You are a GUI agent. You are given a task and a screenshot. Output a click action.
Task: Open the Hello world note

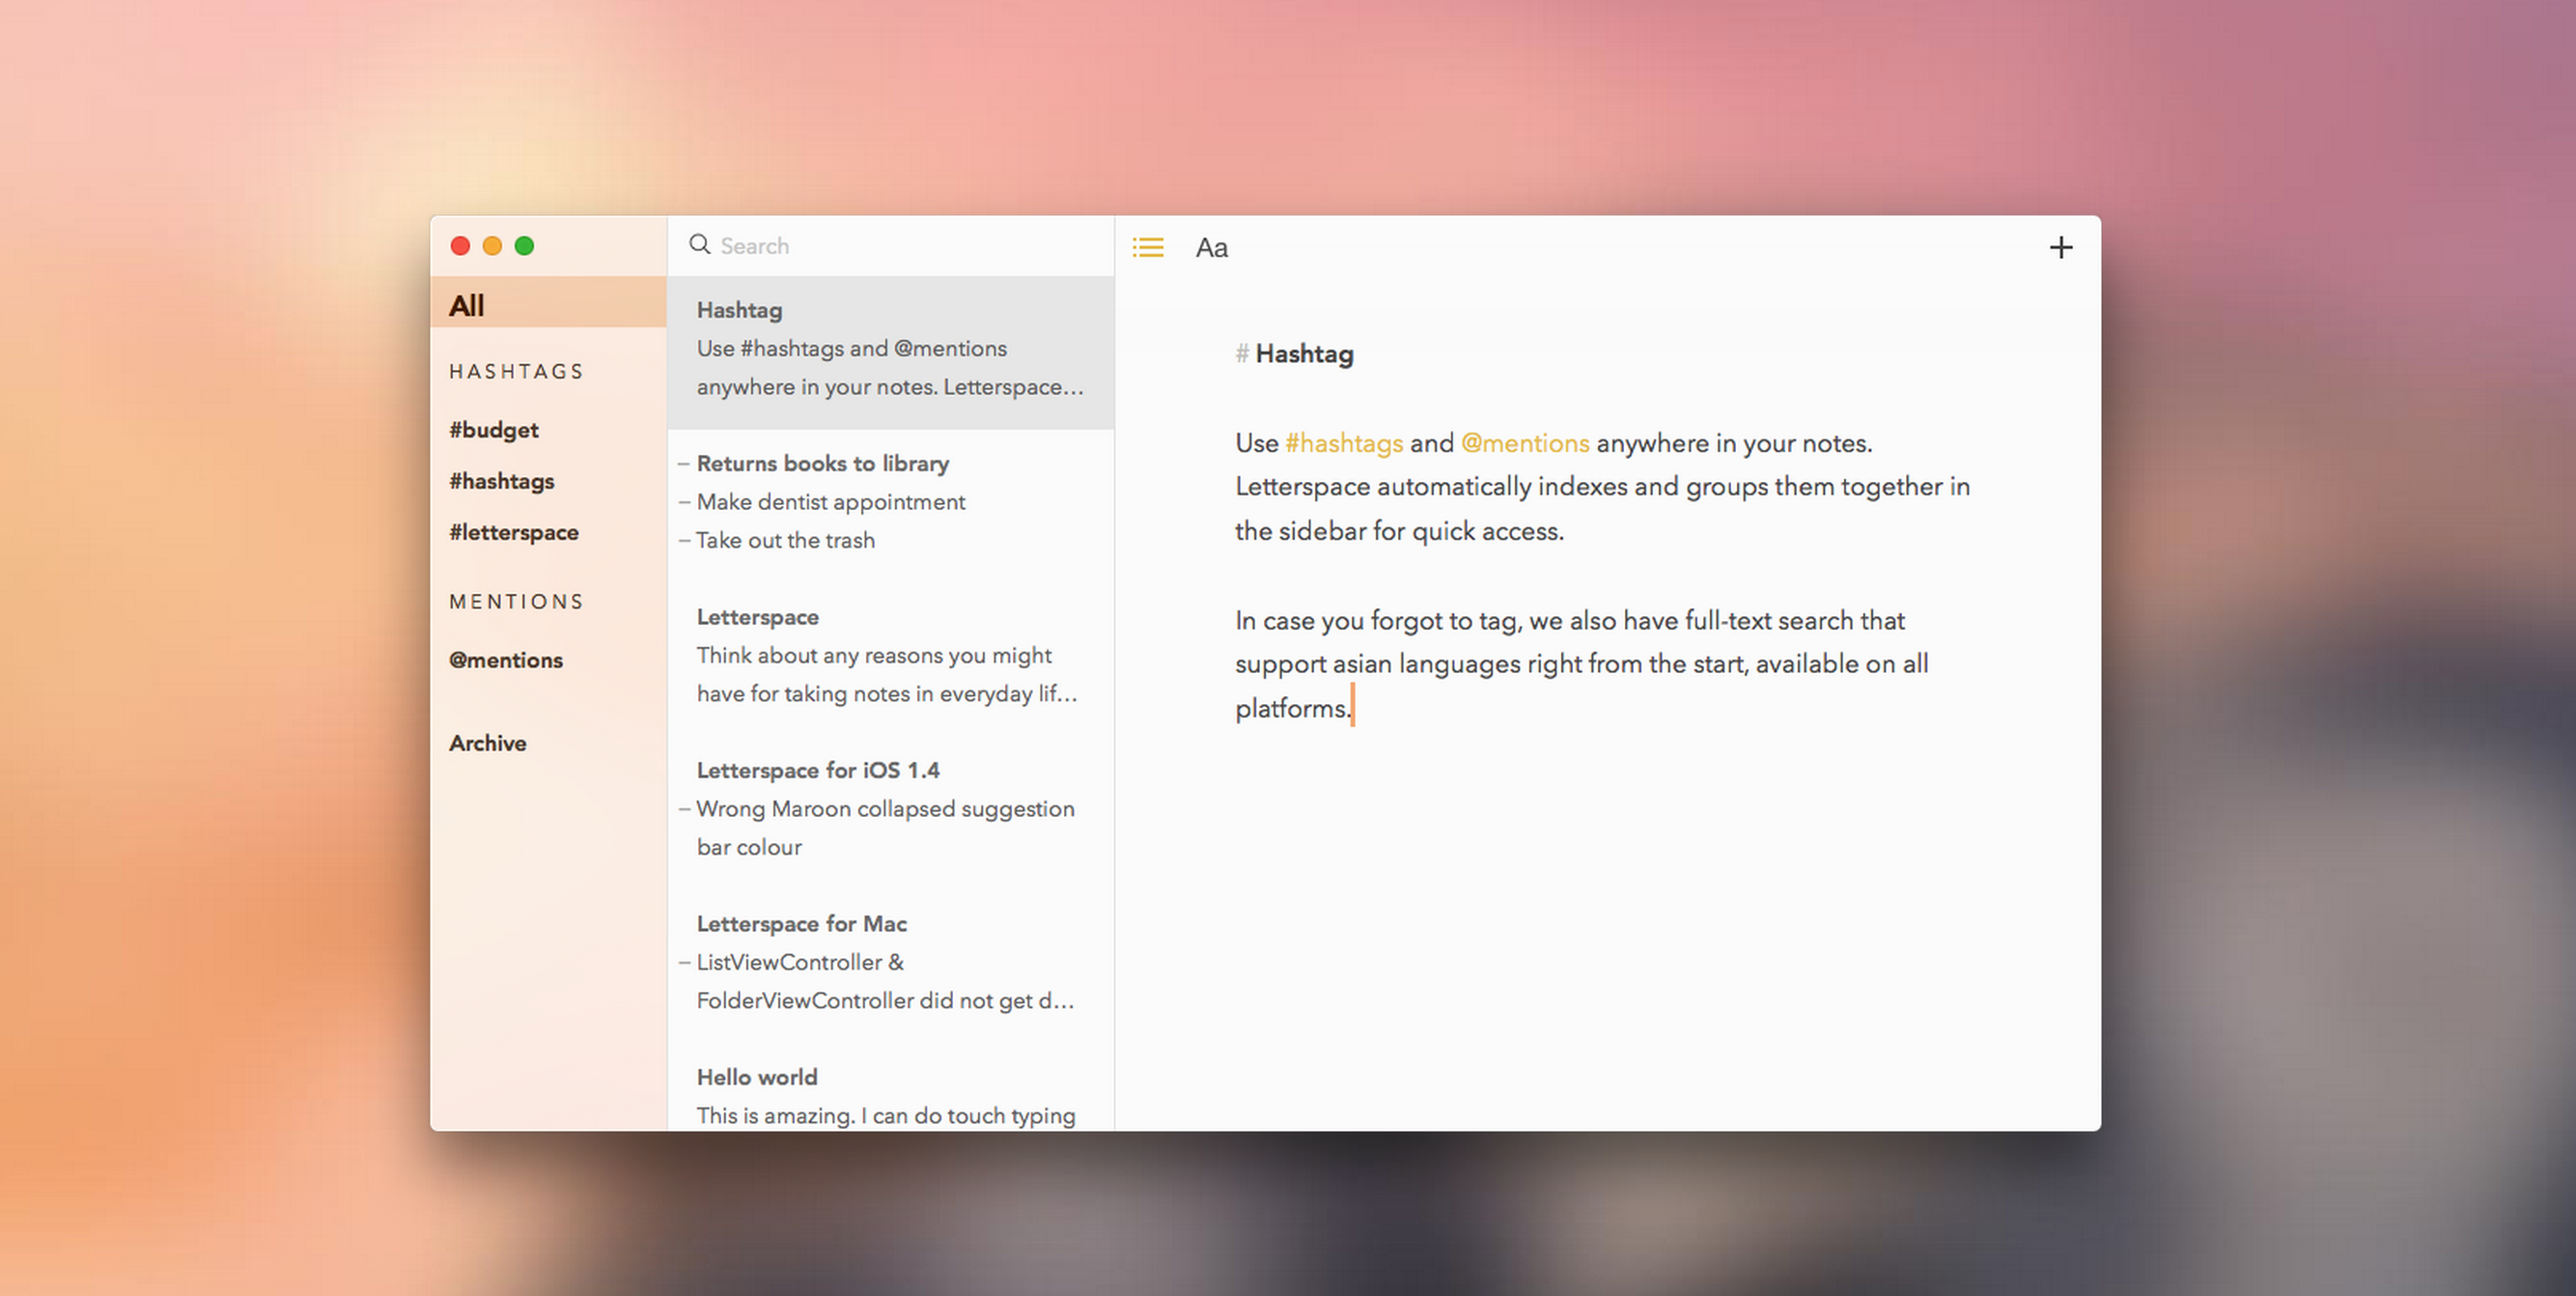click(757, 1077)
